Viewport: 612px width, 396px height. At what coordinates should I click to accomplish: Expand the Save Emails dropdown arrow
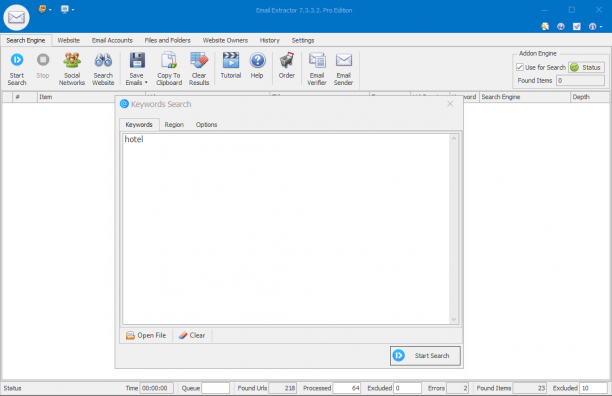coord(146,82)
